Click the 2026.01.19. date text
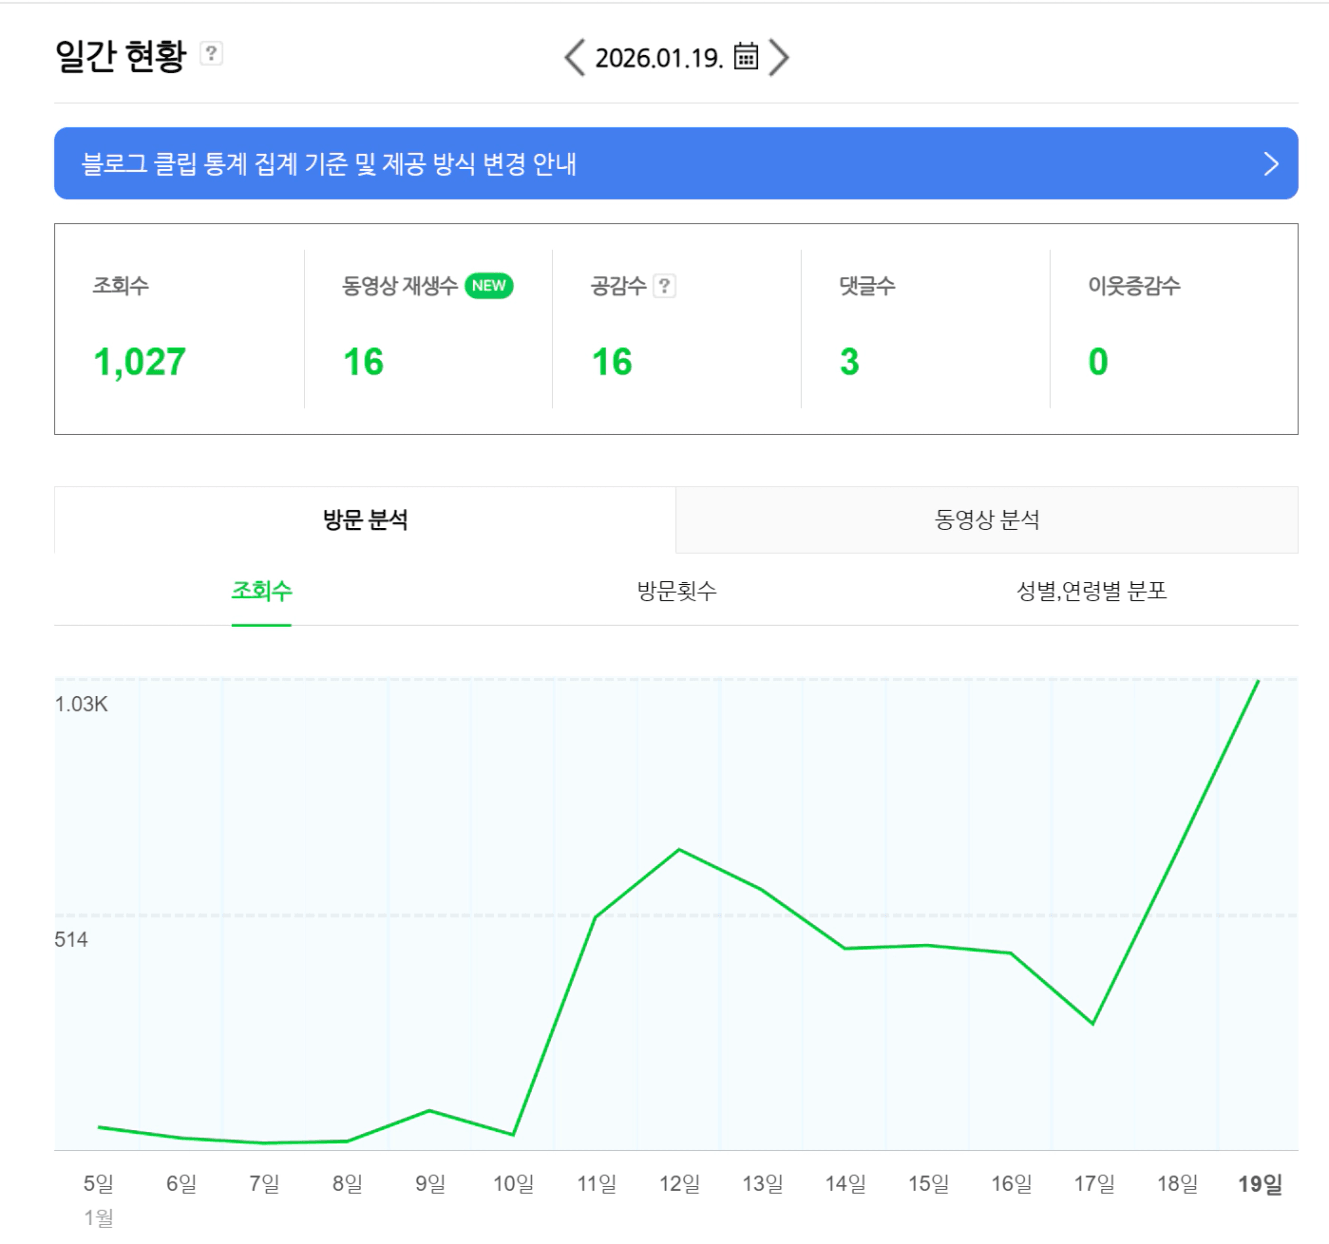 pyautogui.click(x=659, y=58)
